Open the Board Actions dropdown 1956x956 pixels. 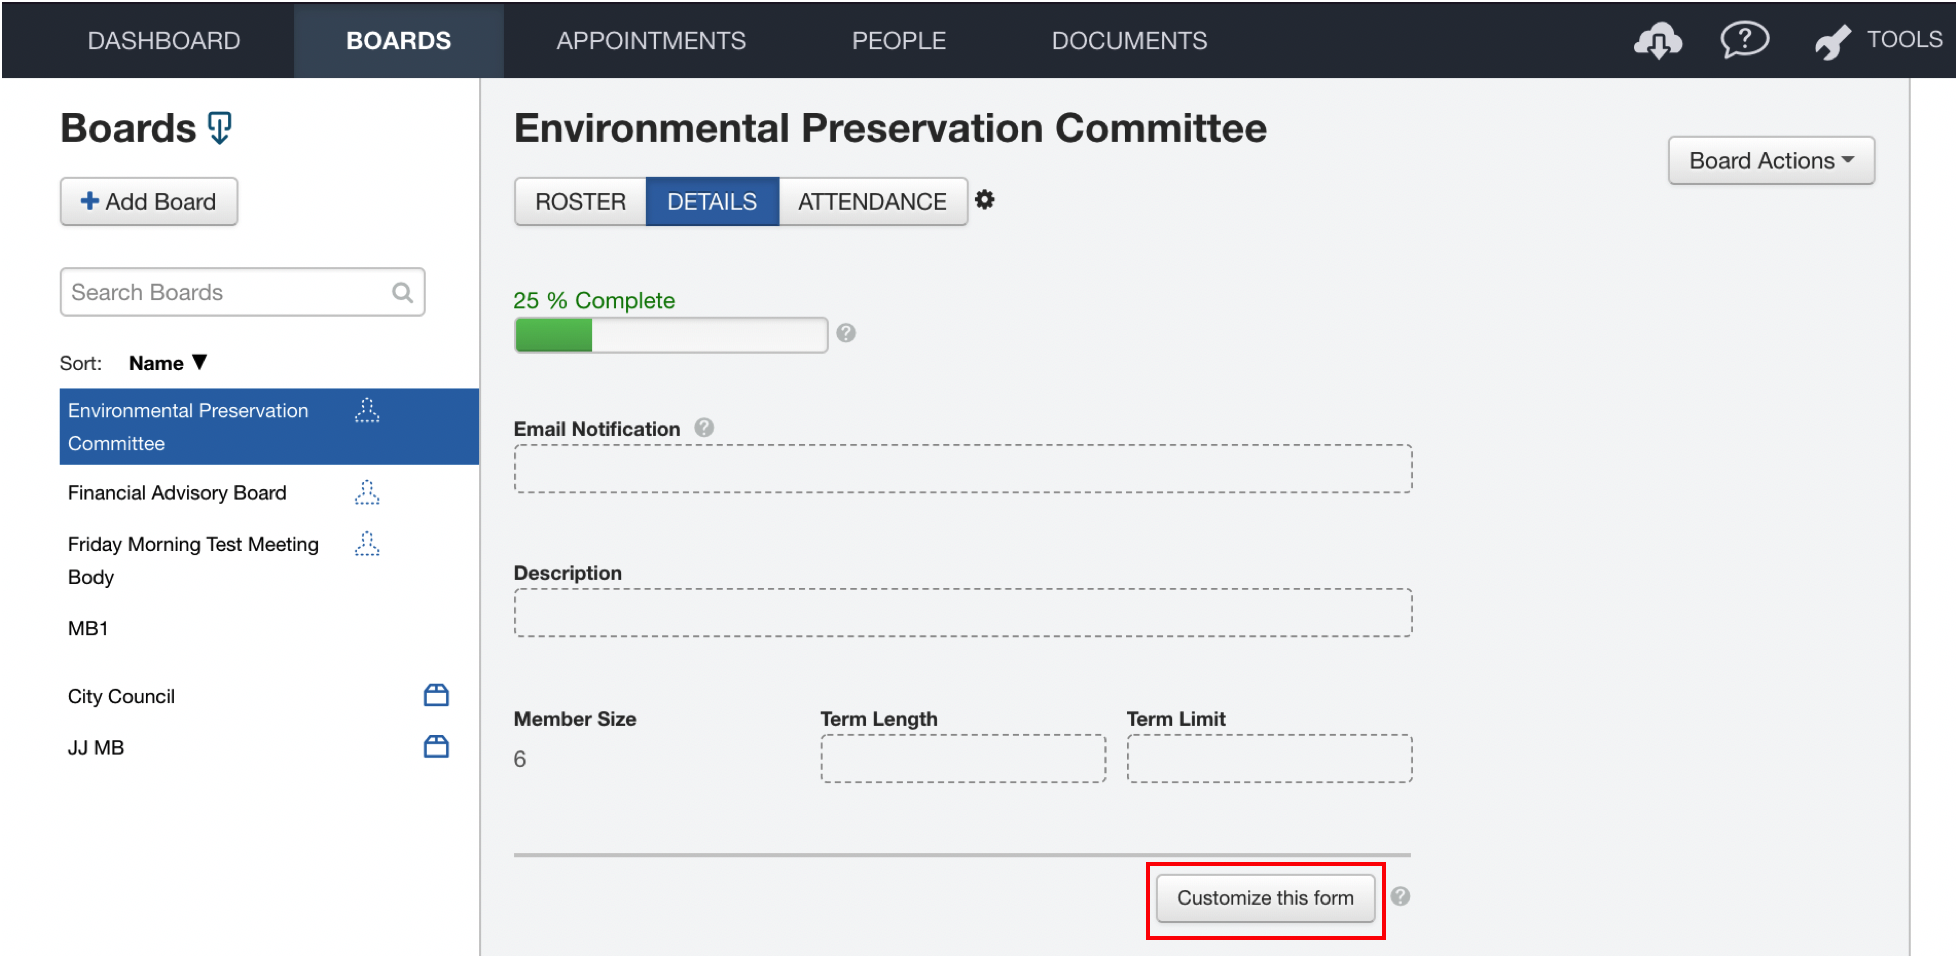click(1771, 160)
